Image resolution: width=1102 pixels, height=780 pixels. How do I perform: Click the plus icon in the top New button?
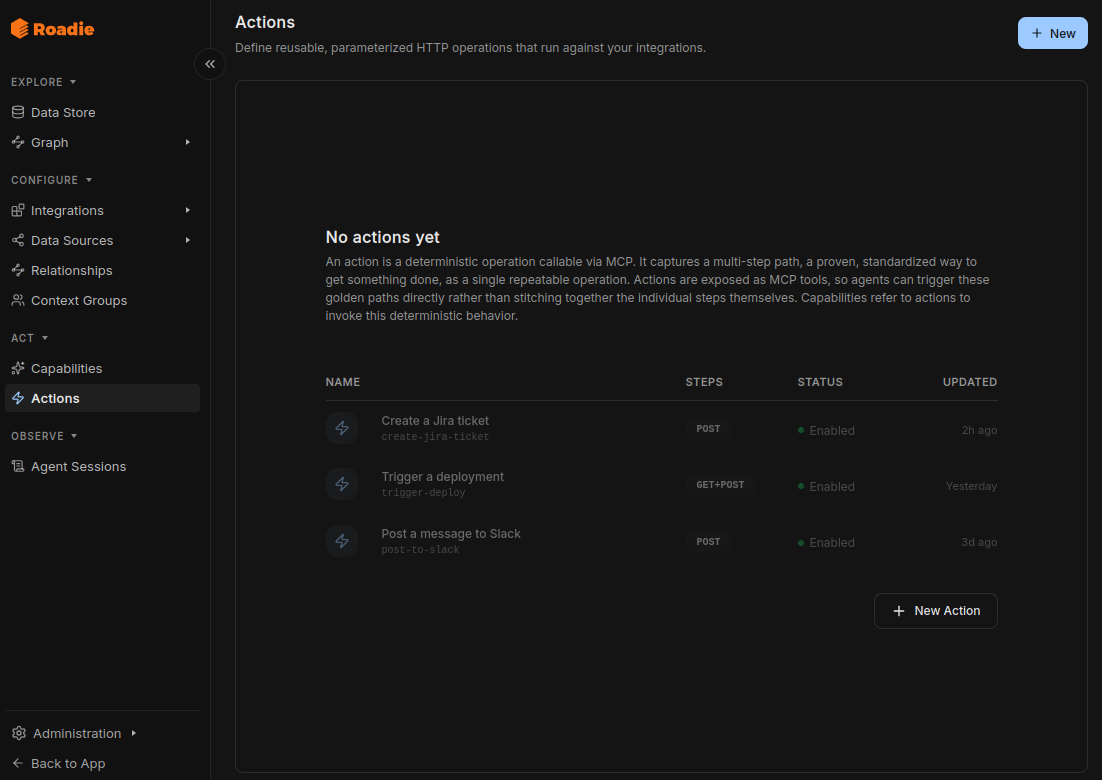coord(1037,33)
